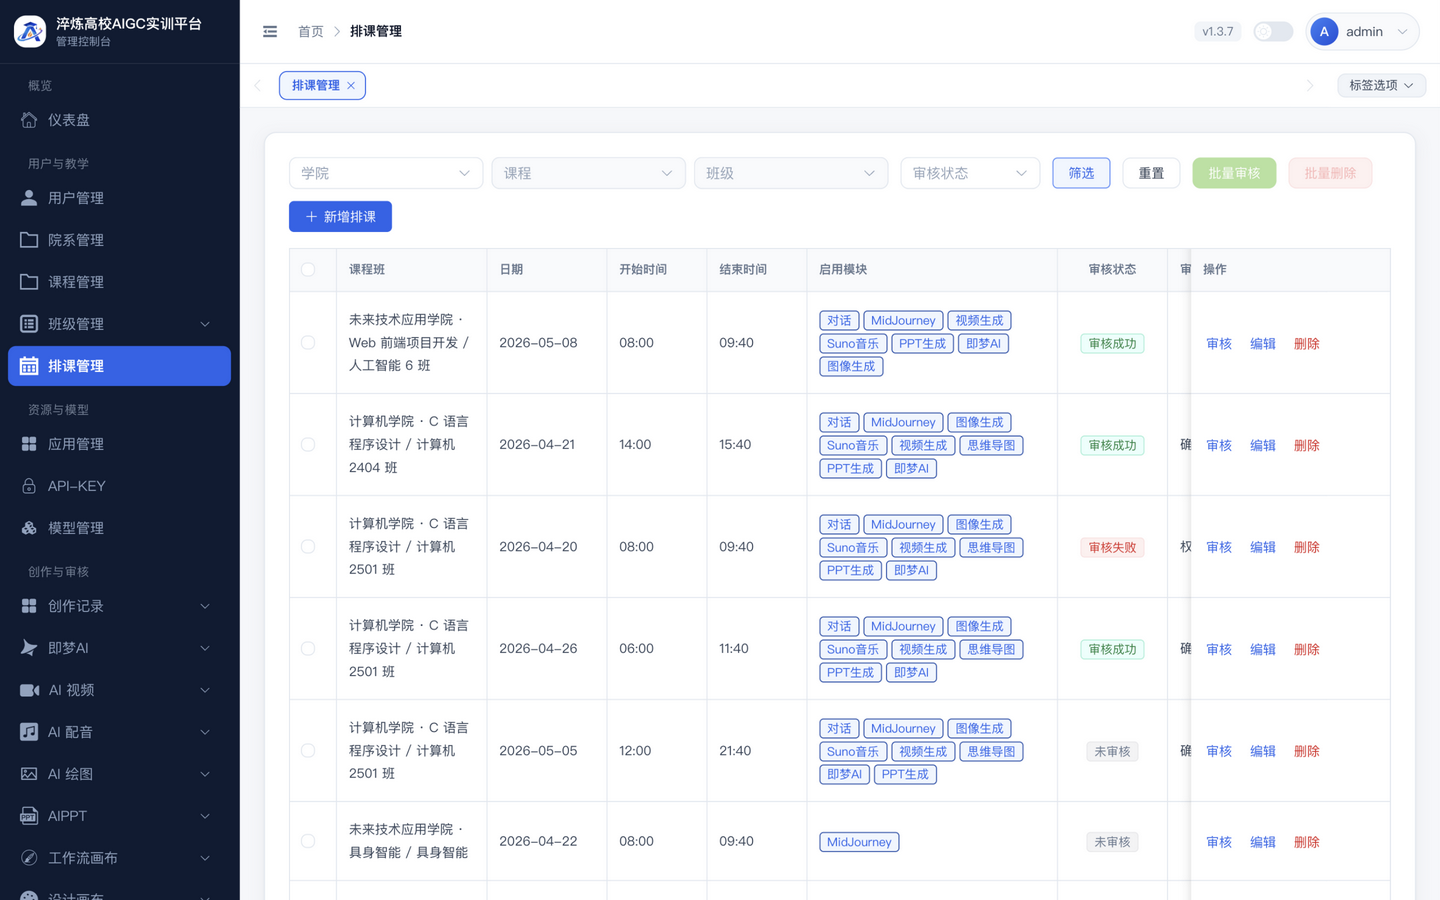Open 应用管理 via its grid icon

click(29, 444)
